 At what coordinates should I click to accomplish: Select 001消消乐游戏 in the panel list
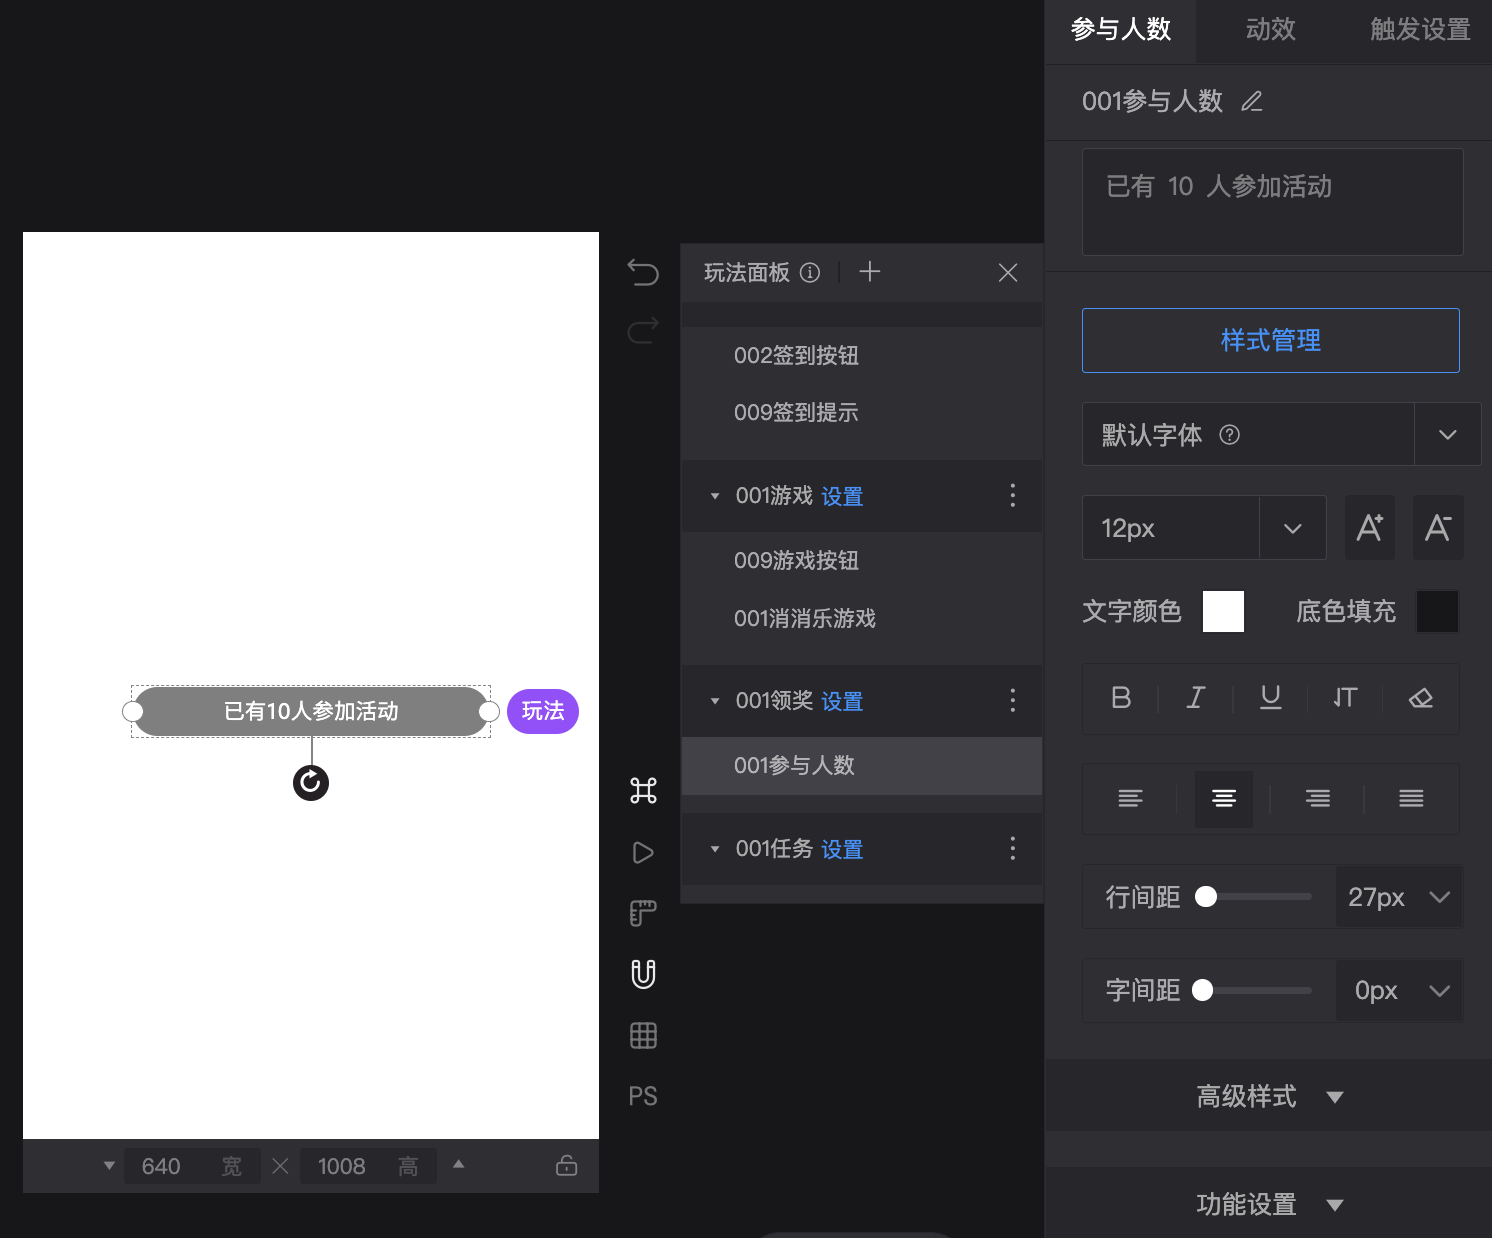pos(862,619)
